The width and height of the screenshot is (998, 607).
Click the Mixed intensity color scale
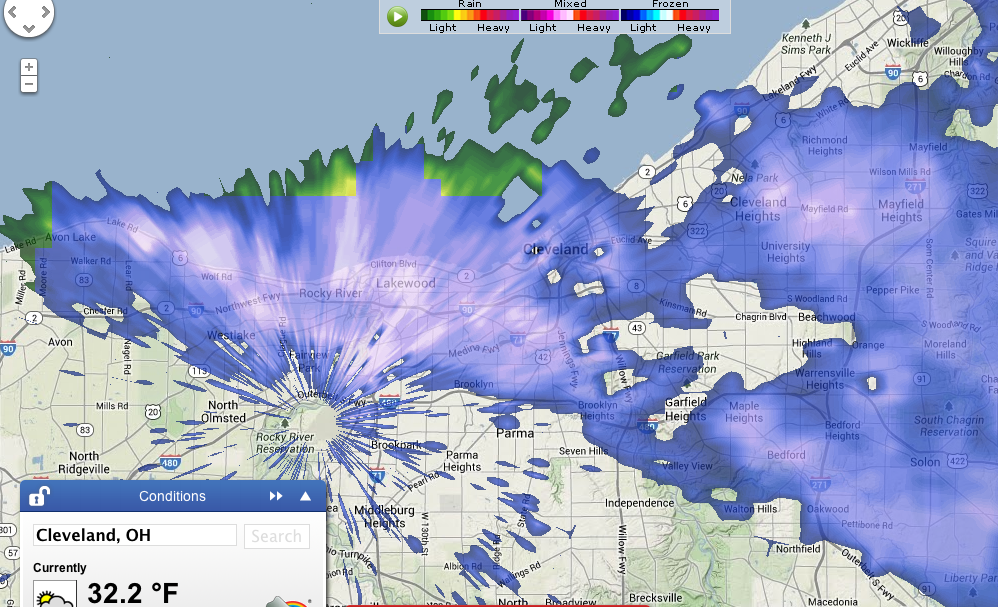coord(570,15)
